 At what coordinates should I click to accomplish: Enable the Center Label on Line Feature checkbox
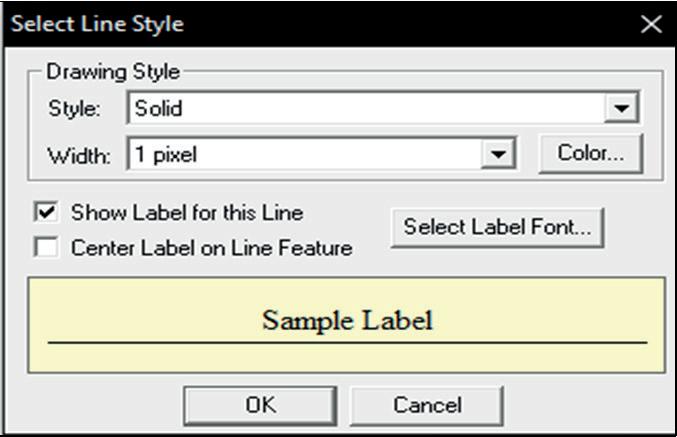click(x=45, y=247)
